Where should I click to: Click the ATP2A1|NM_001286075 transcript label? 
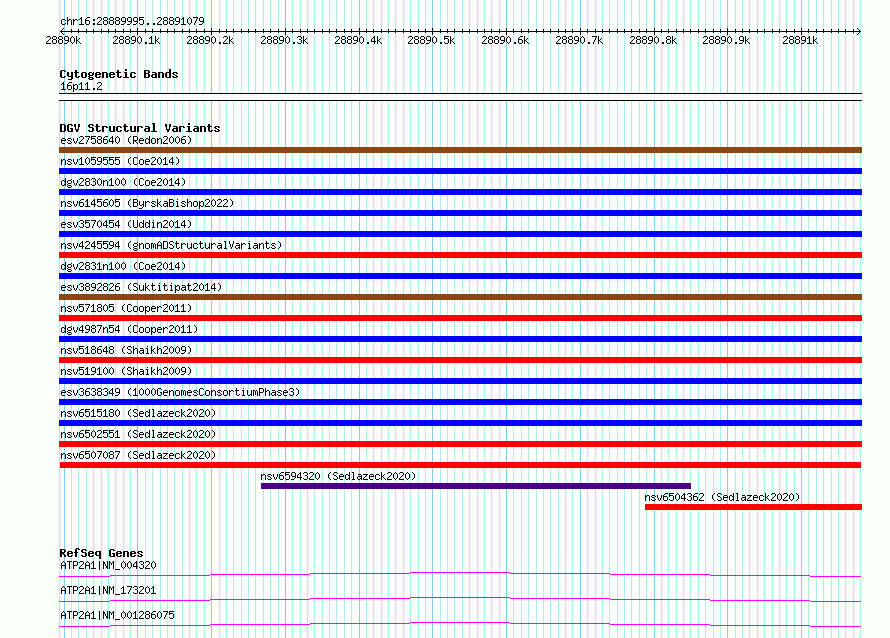[x=117, y=615]
